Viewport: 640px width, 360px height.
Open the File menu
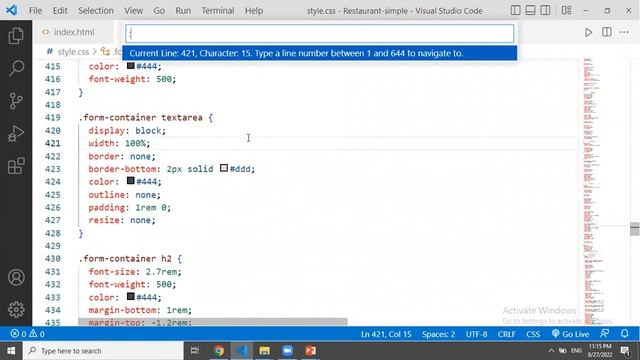(36, 11)
